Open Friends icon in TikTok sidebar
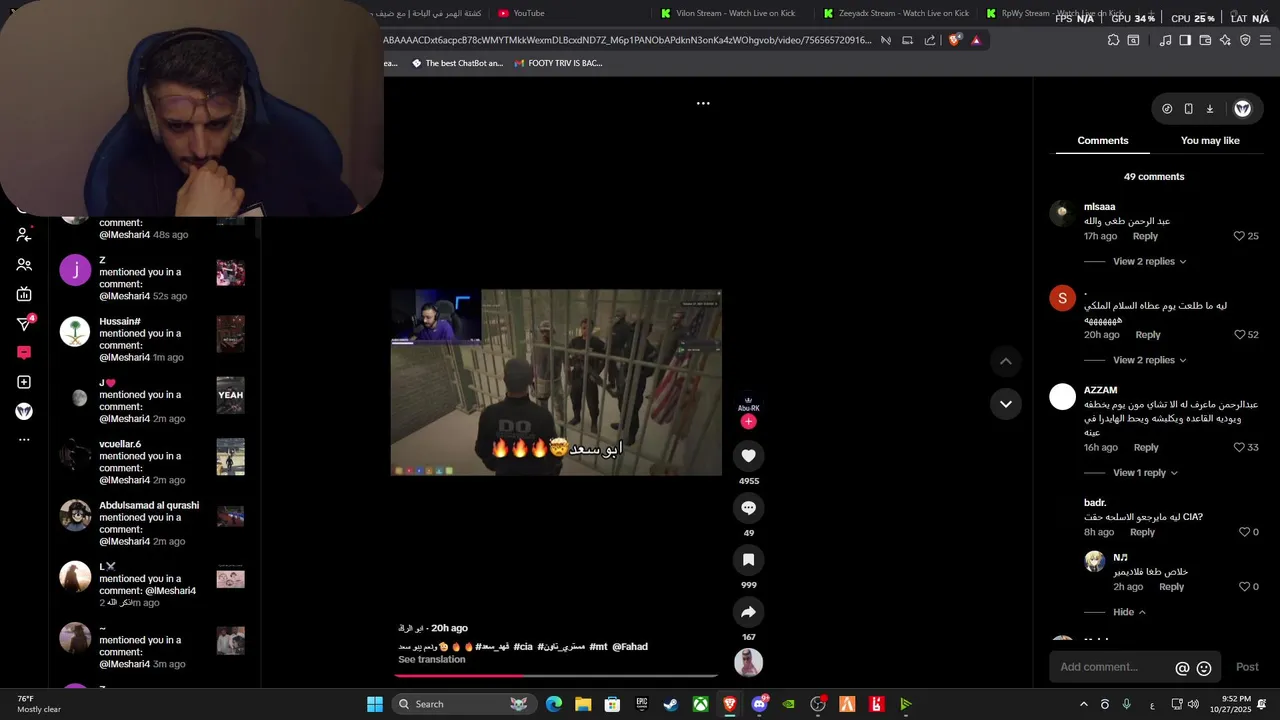This screenshot has height=720, width=1280. [24, 265]
